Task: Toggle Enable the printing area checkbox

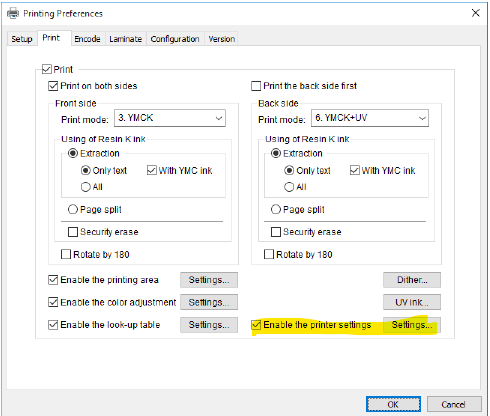Action: point(53,280)
